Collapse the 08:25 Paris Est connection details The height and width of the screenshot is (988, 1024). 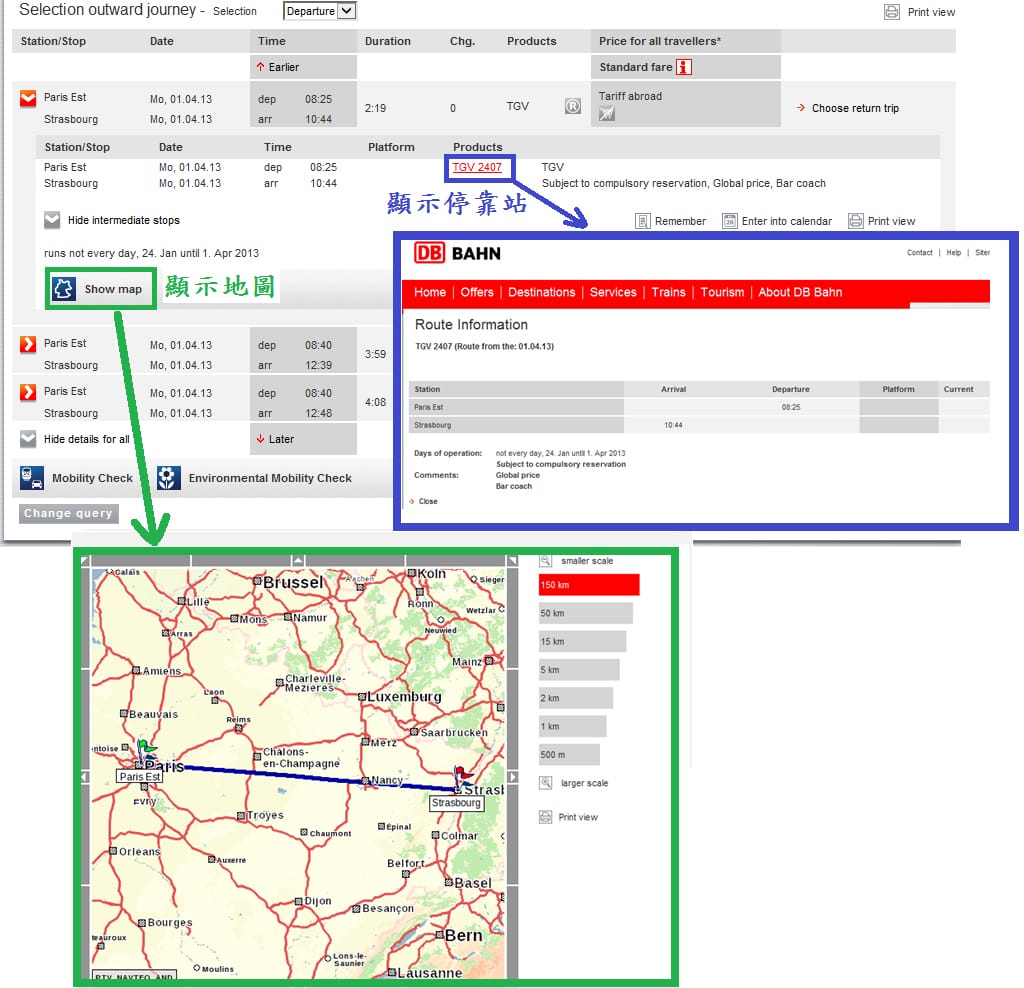[x=28, y=99]
